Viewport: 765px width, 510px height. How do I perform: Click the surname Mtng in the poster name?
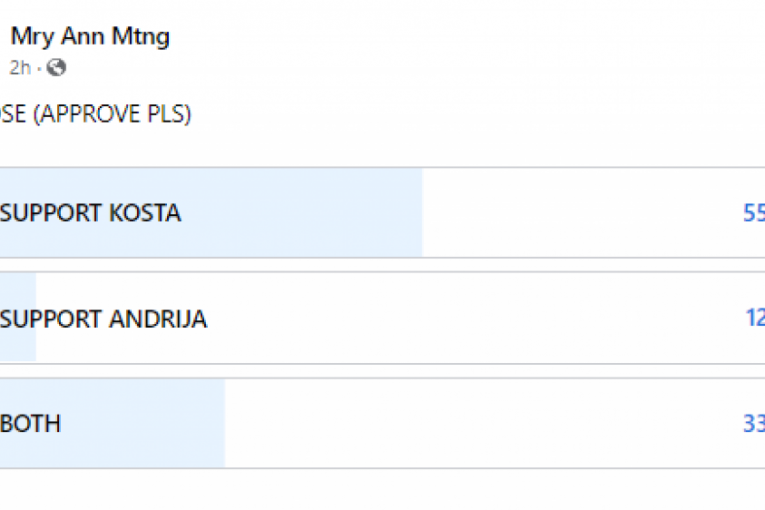tap(142, 37)
